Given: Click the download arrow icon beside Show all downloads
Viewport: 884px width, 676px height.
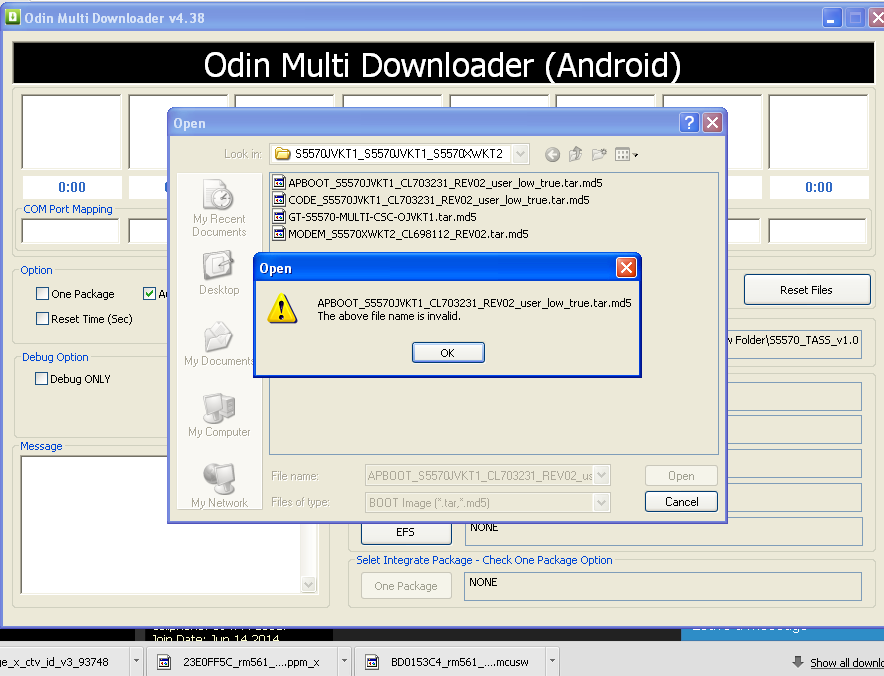Looking at the screenshot, I should coord(798,662).
